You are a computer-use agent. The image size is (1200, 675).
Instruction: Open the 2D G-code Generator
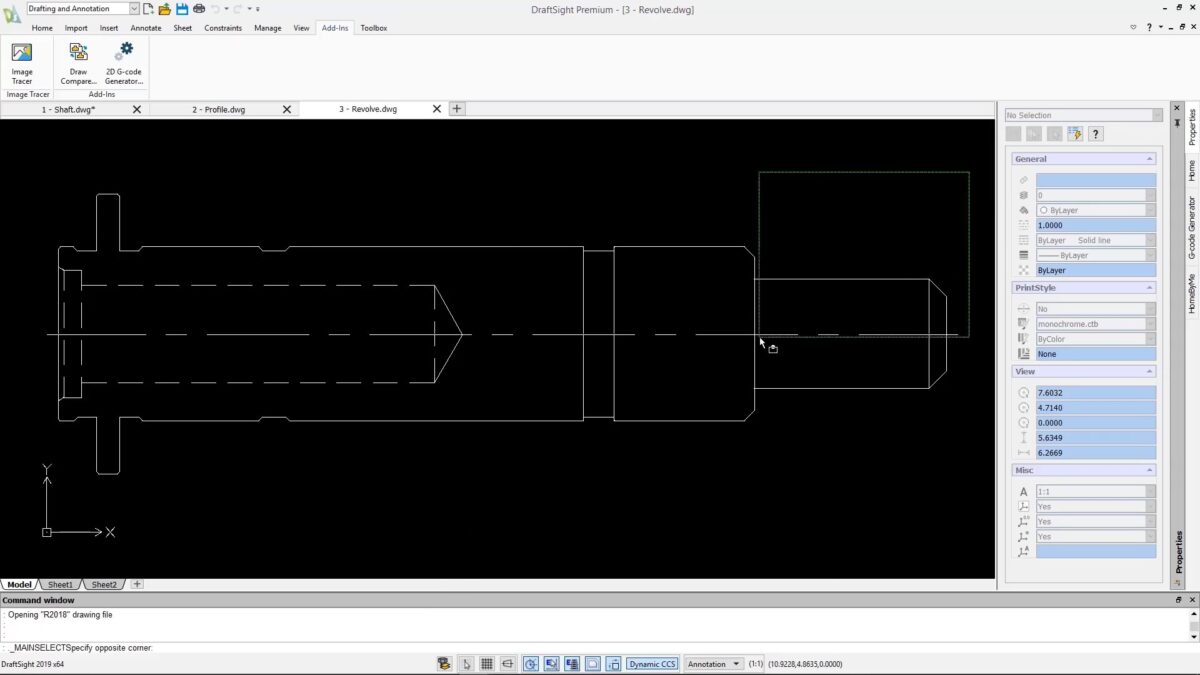pyautogui.click(x=124, y=62)
